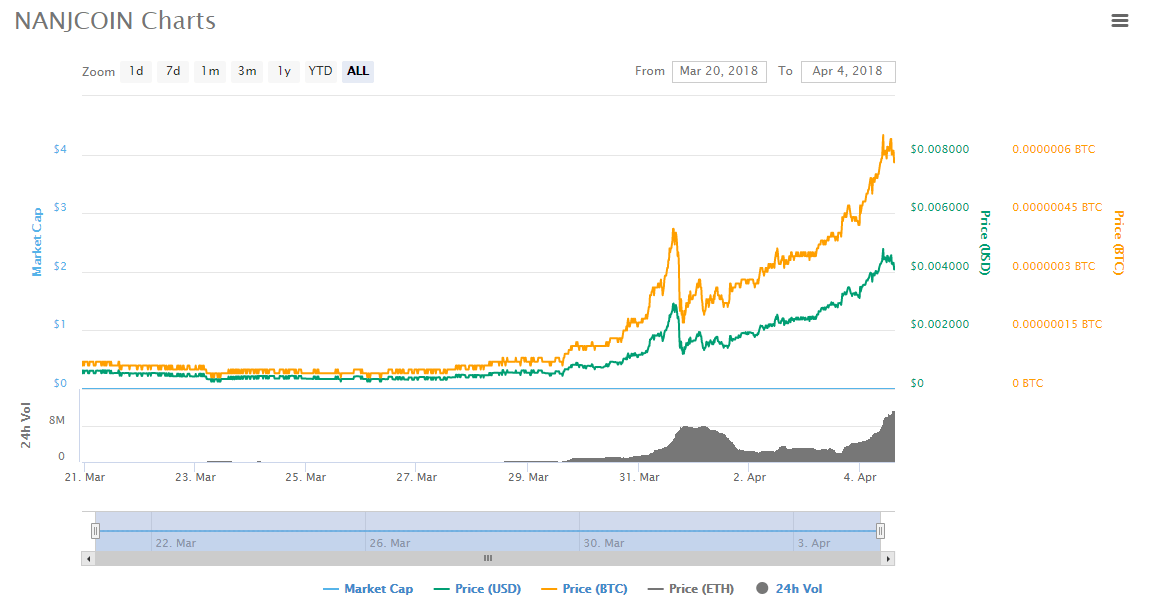The image size is (1175, 607).
Task: Toggle the Market Cap series in legend
Action: coord(368,589)
